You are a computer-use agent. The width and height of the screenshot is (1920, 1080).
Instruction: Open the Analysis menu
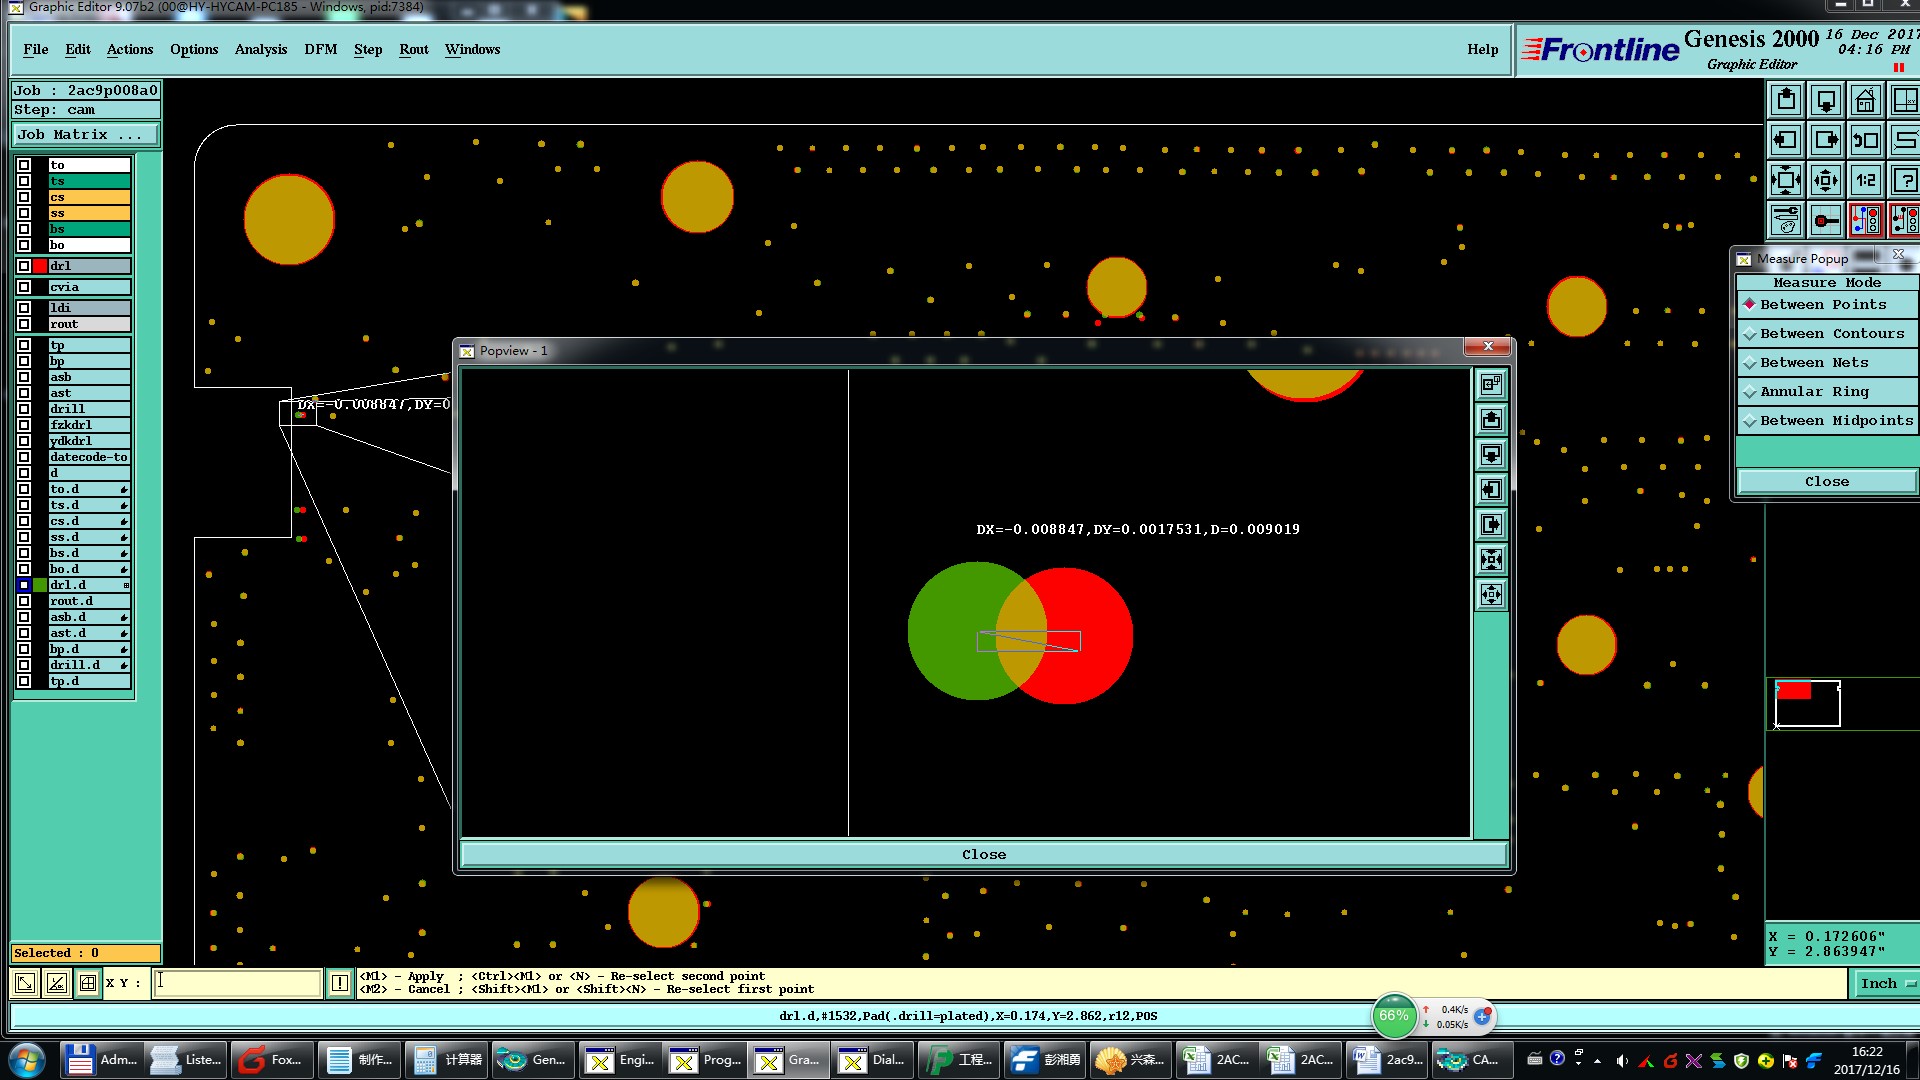click(260, 49)
